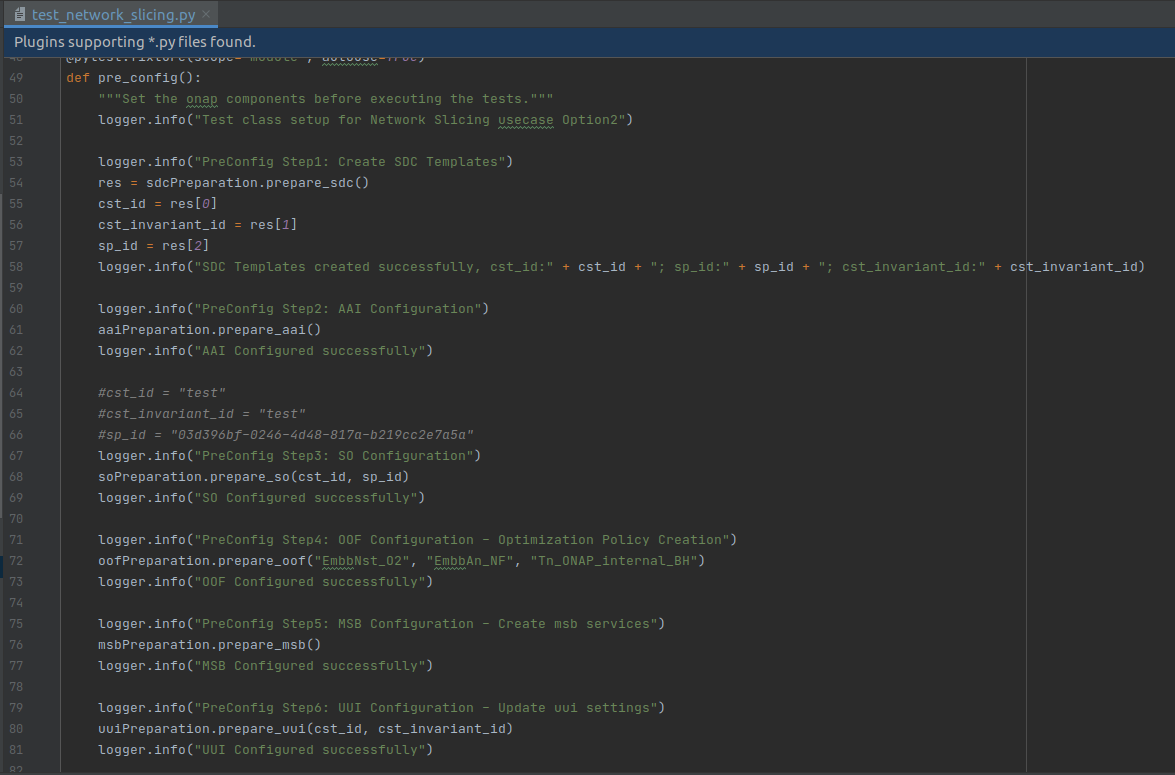Click commented line '#cst_id = "test"'

coord(162,393)
